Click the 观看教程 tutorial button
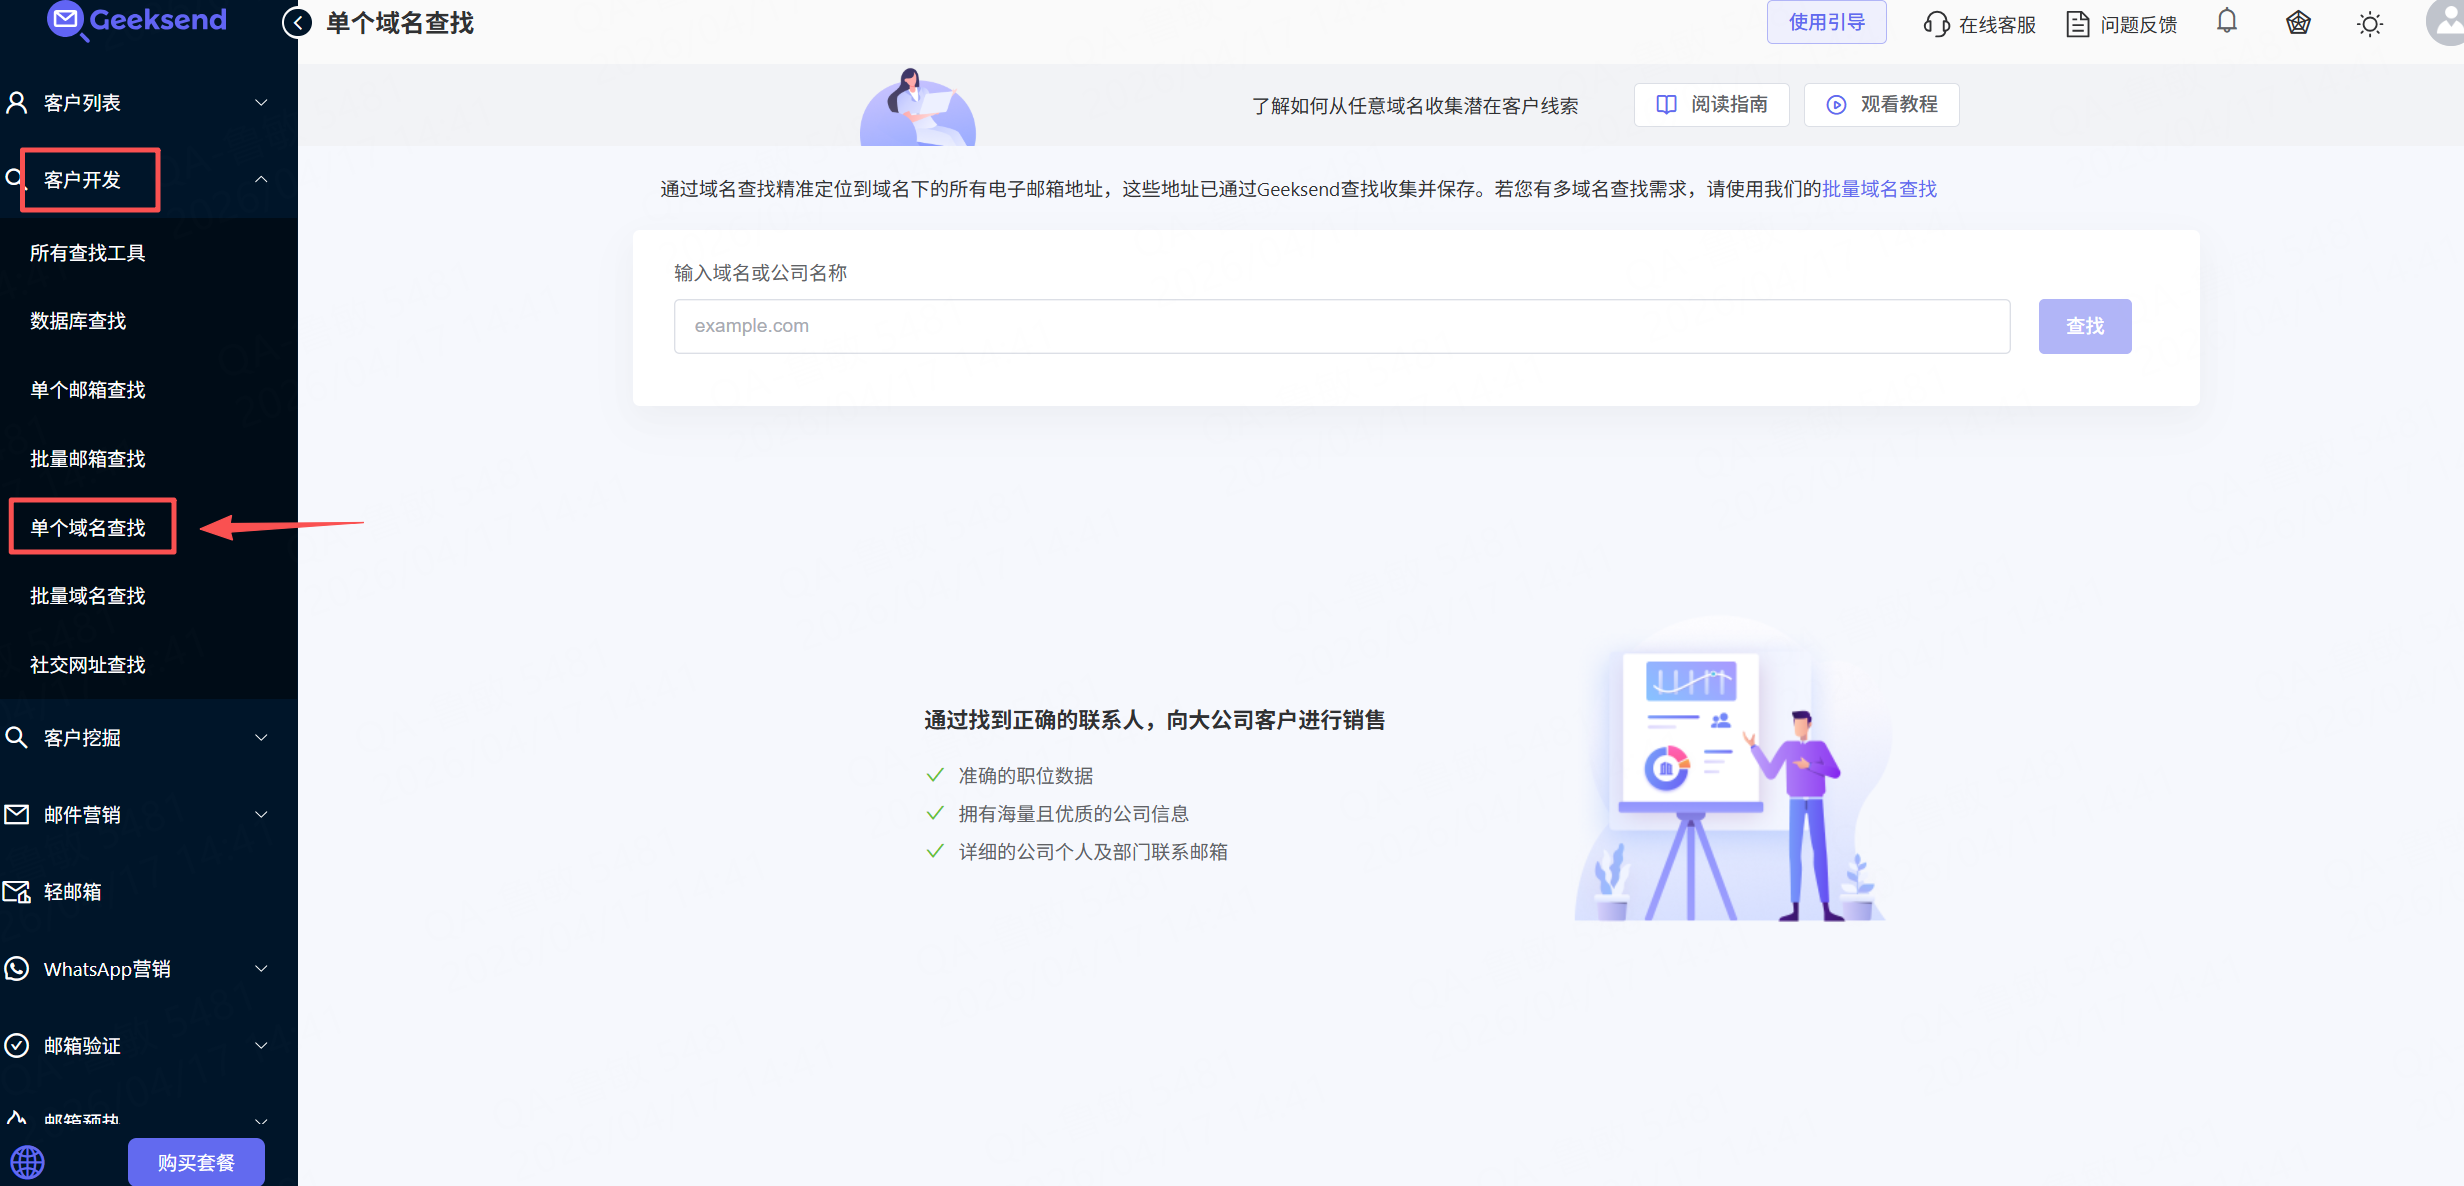The image size is (2464, 1186). (x=1881, y=105)
